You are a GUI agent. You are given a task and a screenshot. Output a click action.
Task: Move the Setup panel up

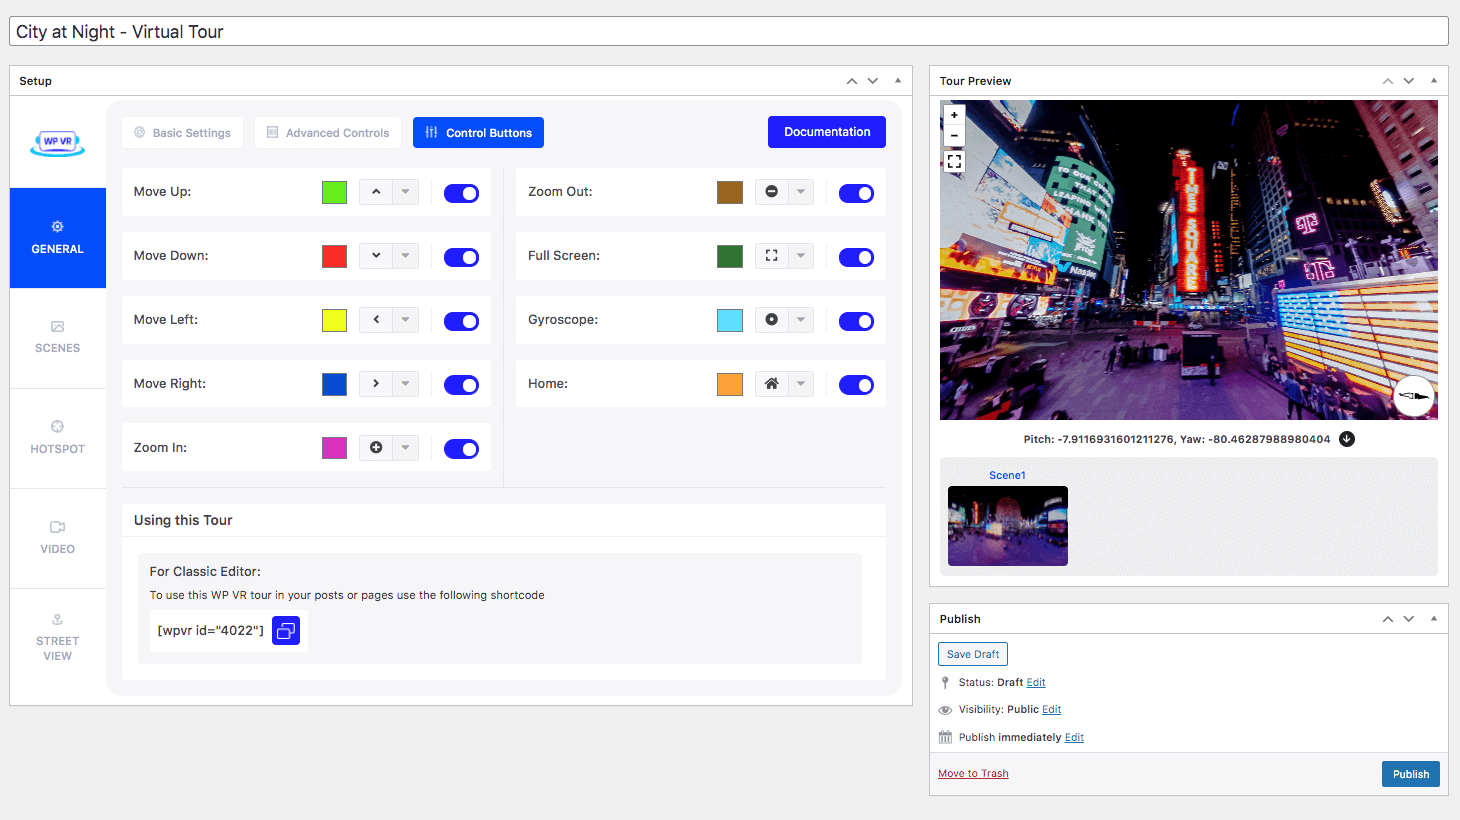(852, 81)
